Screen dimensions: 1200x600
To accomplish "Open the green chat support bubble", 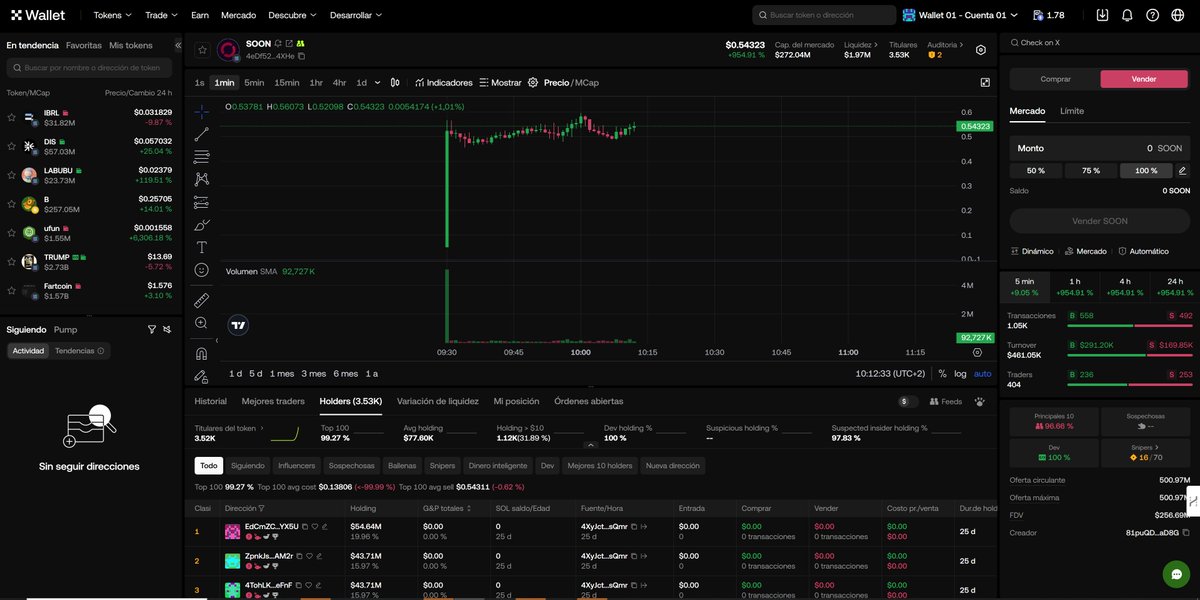I will pos(1176,574).
